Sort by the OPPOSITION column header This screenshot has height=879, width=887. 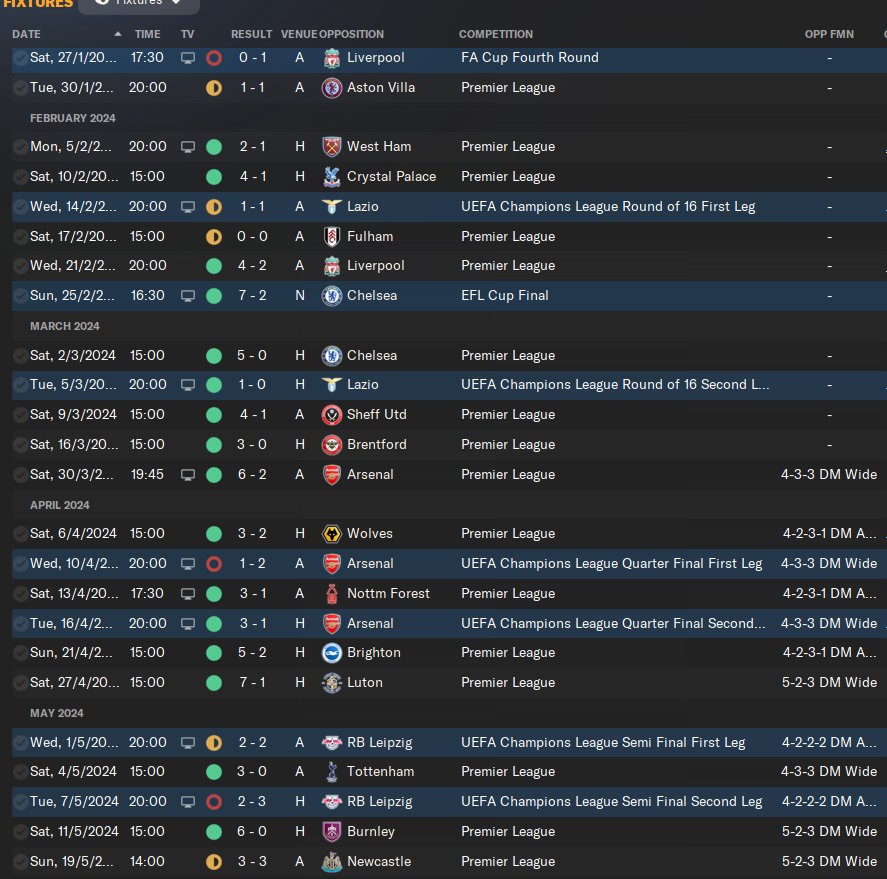351,34
